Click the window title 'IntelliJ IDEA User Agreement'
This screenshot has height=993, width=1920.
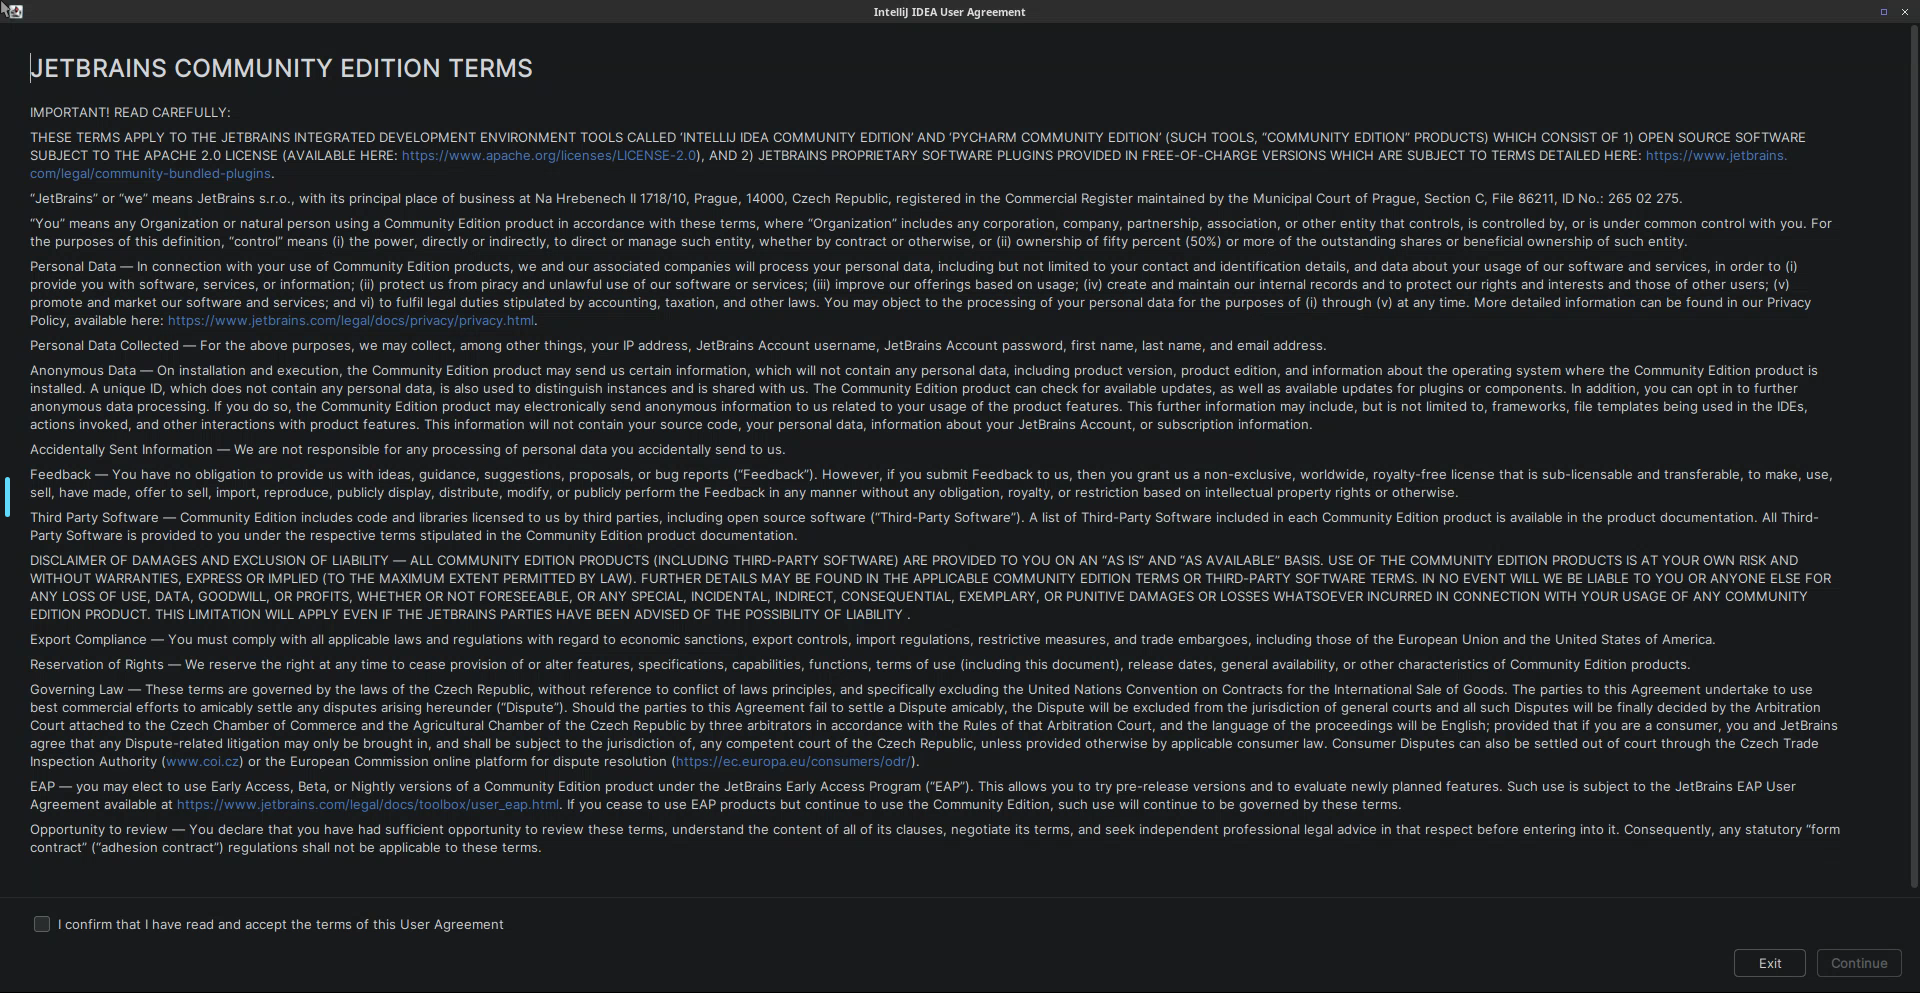949,12
